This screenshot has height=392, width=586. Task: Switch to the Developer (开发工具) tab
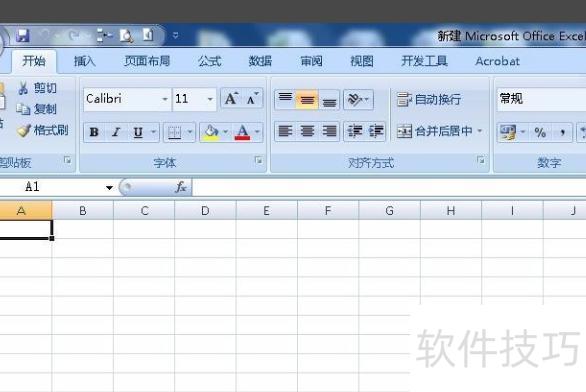coord(424,61)
